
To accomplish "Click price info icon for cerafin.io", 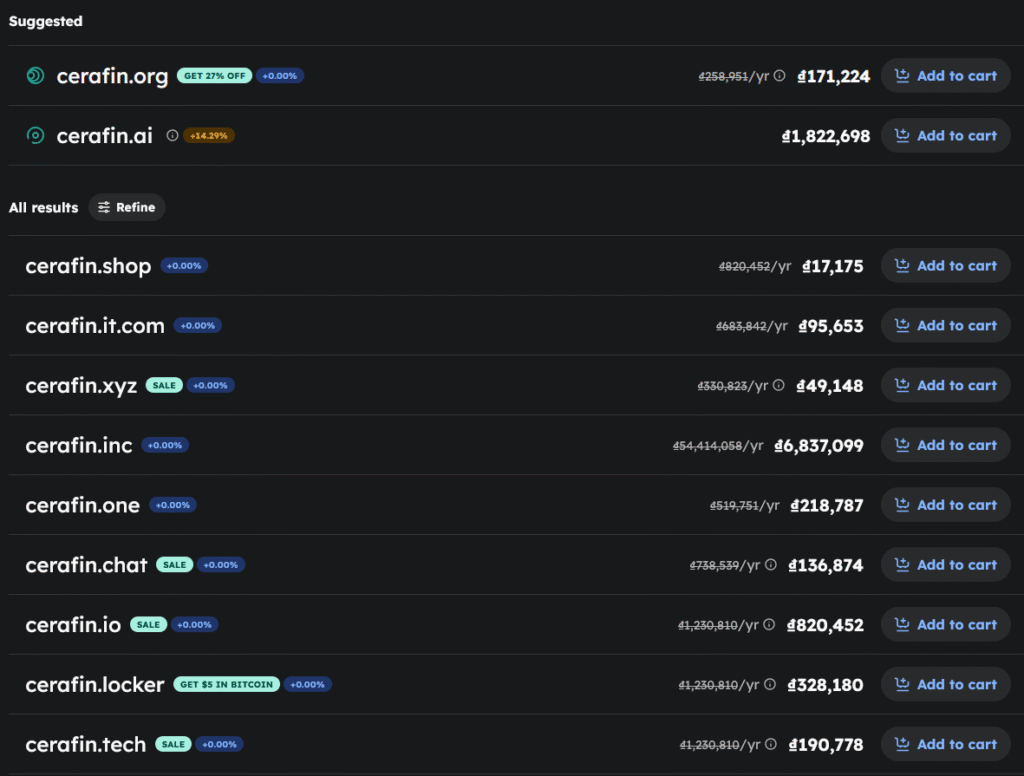I will (x=769, y=625).
